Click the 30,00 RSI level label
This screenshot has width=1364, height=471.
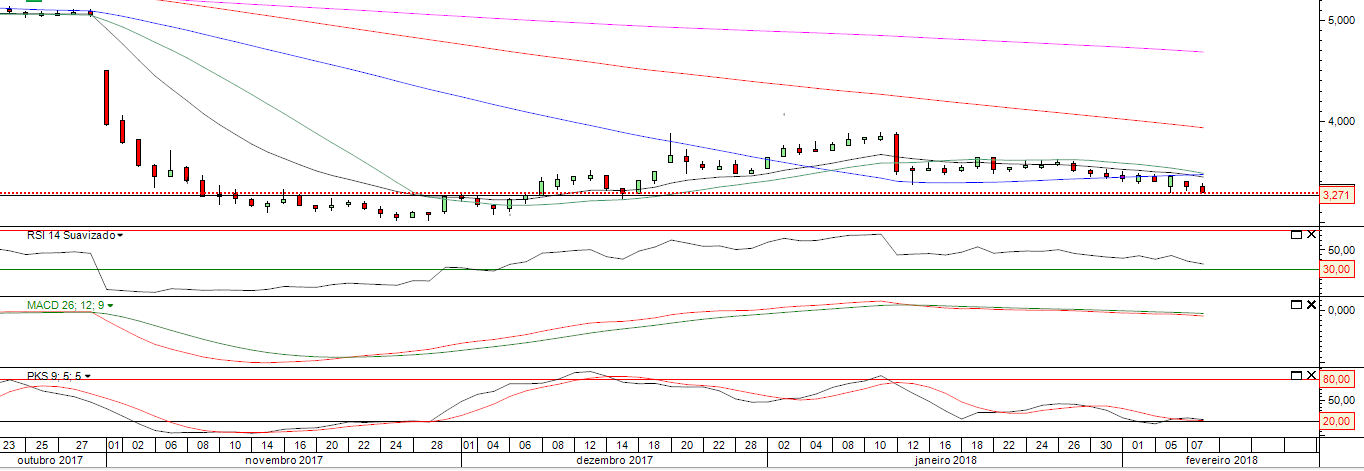pyautogui.click(x=1338, y=269)
